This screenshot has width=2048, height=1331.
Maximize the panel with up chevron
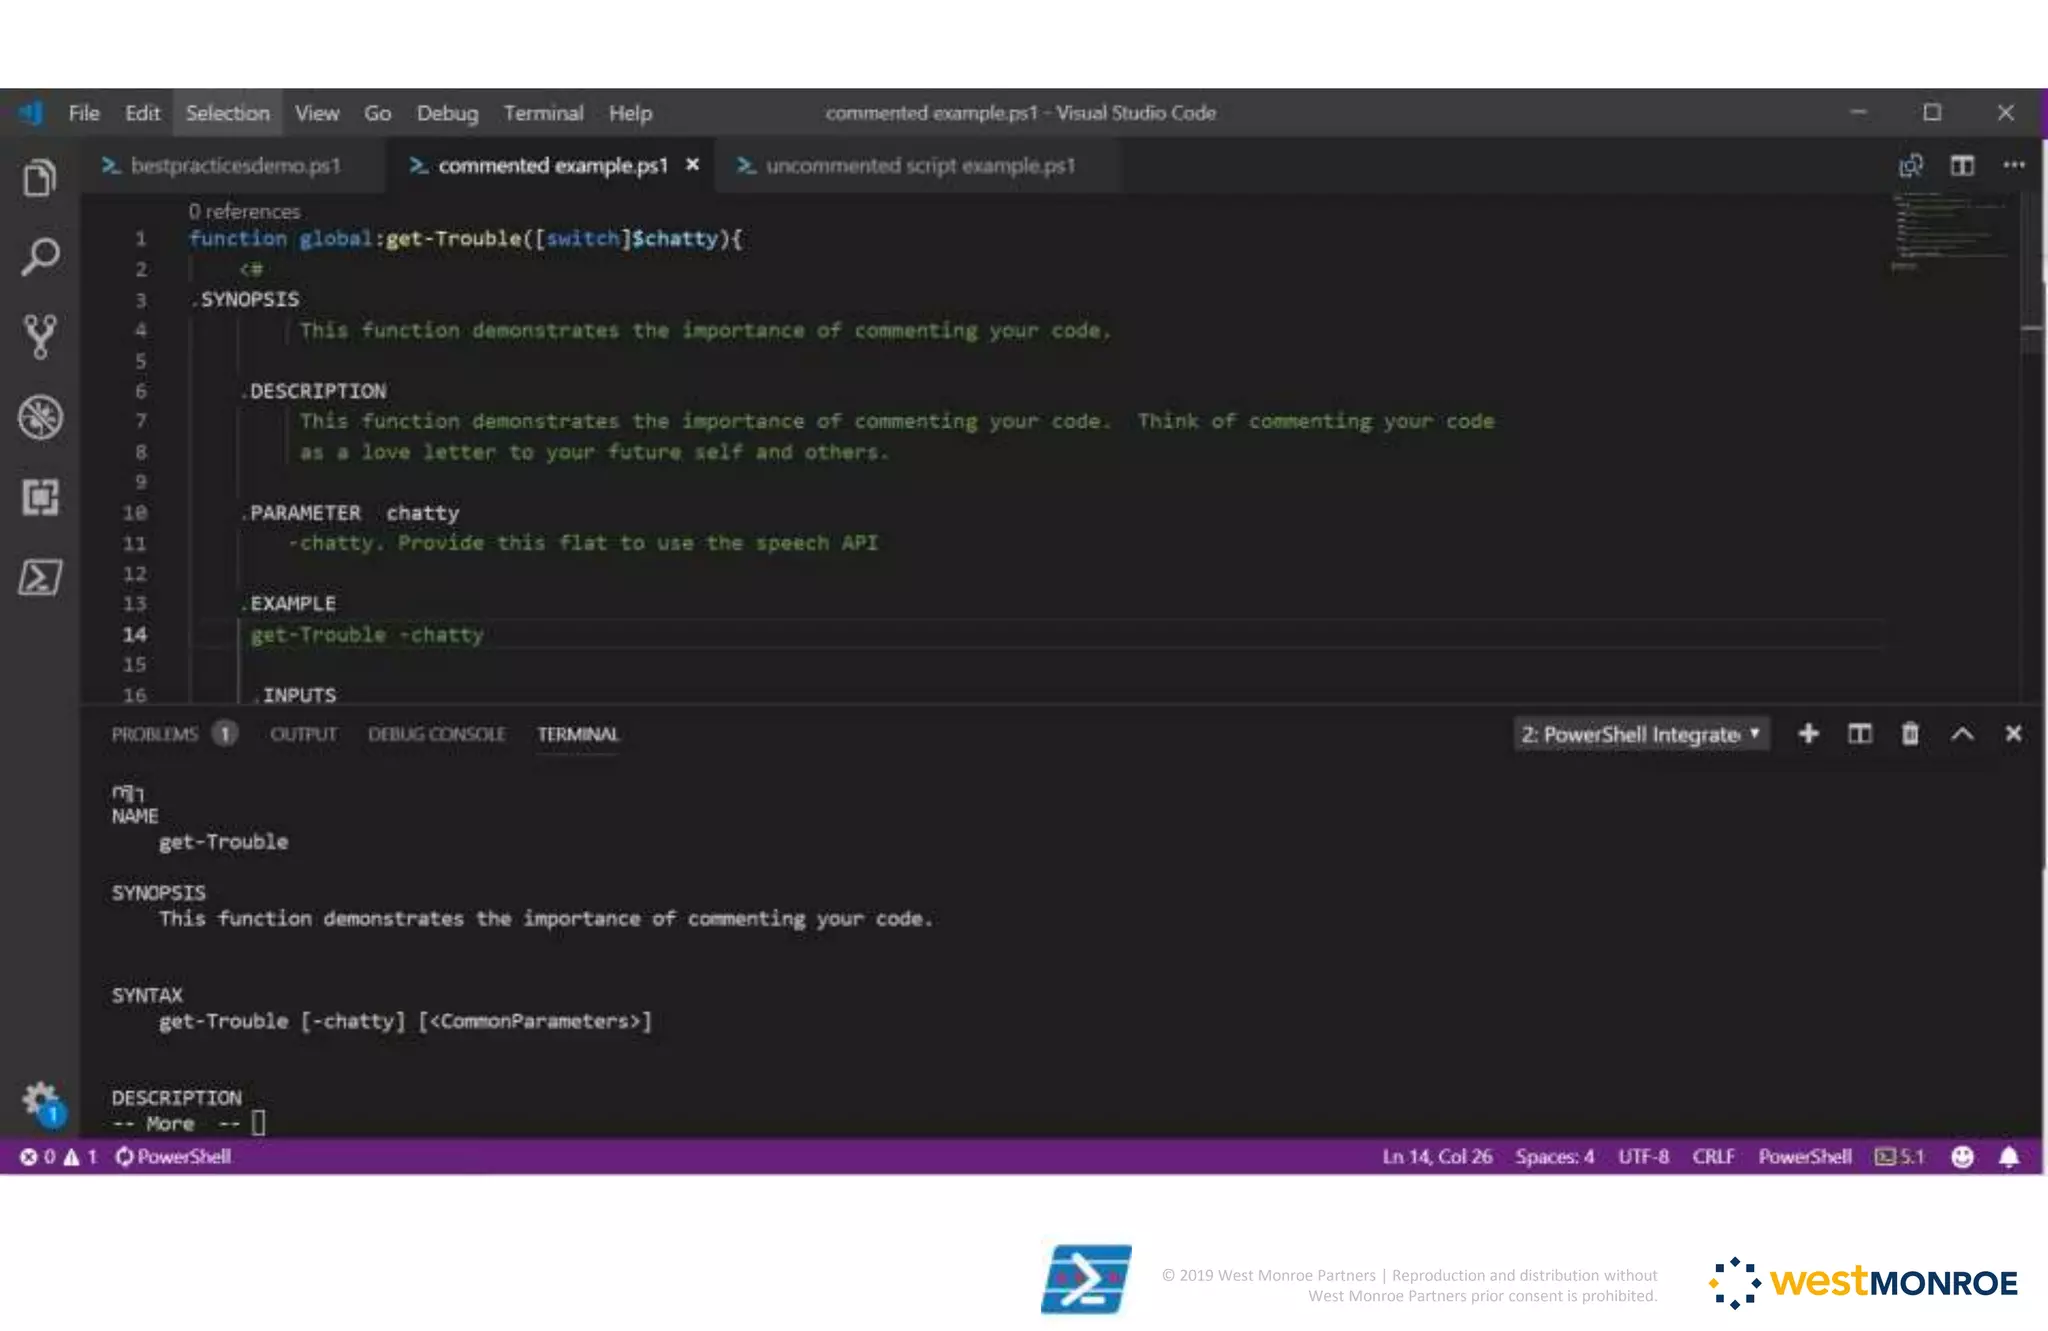[1962, 734]
